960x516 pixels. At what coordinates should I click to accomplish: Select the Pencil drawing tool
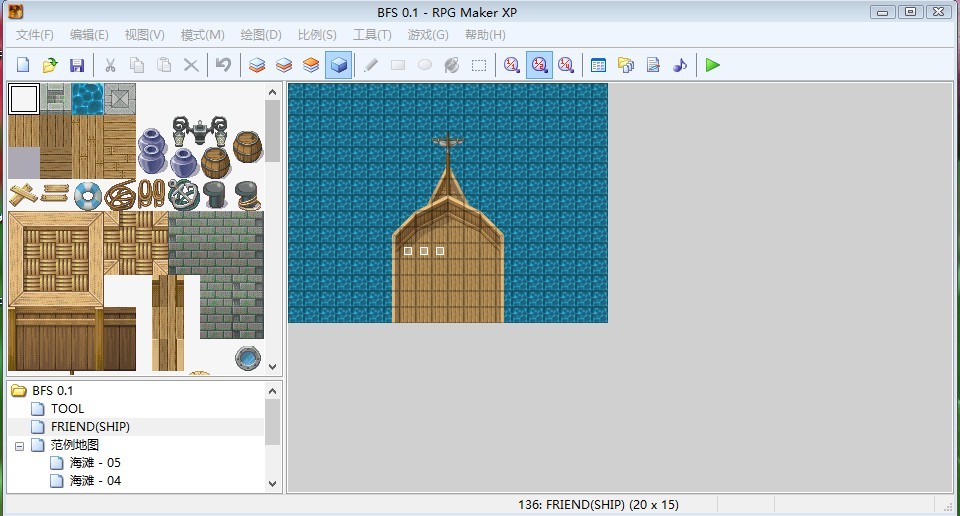(x=371, y=65)
